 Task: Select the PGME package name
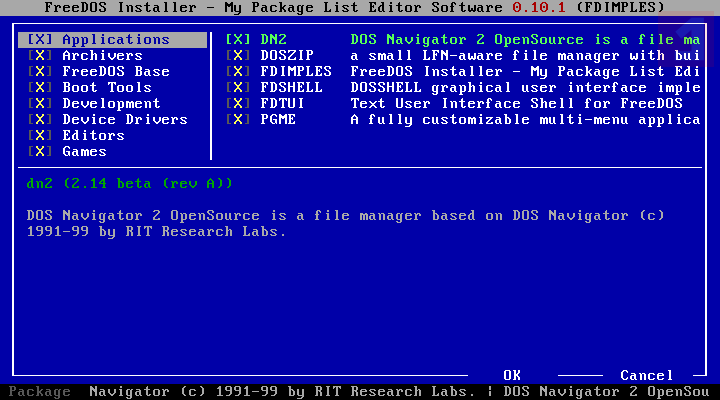click(278, 119)
